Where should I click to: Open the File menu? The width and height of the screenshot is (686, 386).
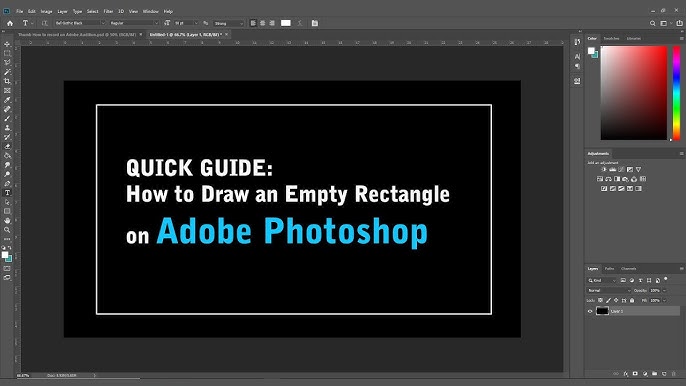pyautogui.click(x=19, y=11)
